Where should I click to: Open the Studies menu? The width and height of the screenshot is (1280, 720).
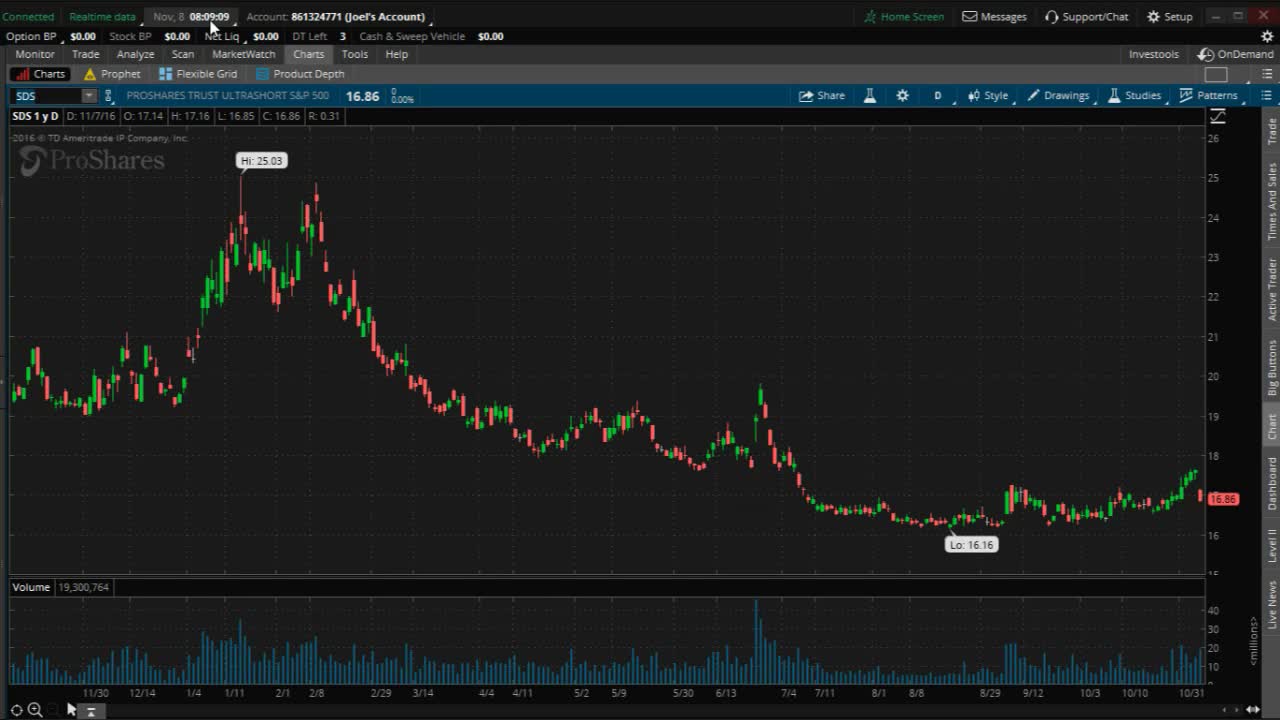click(x=1135, y=96)
